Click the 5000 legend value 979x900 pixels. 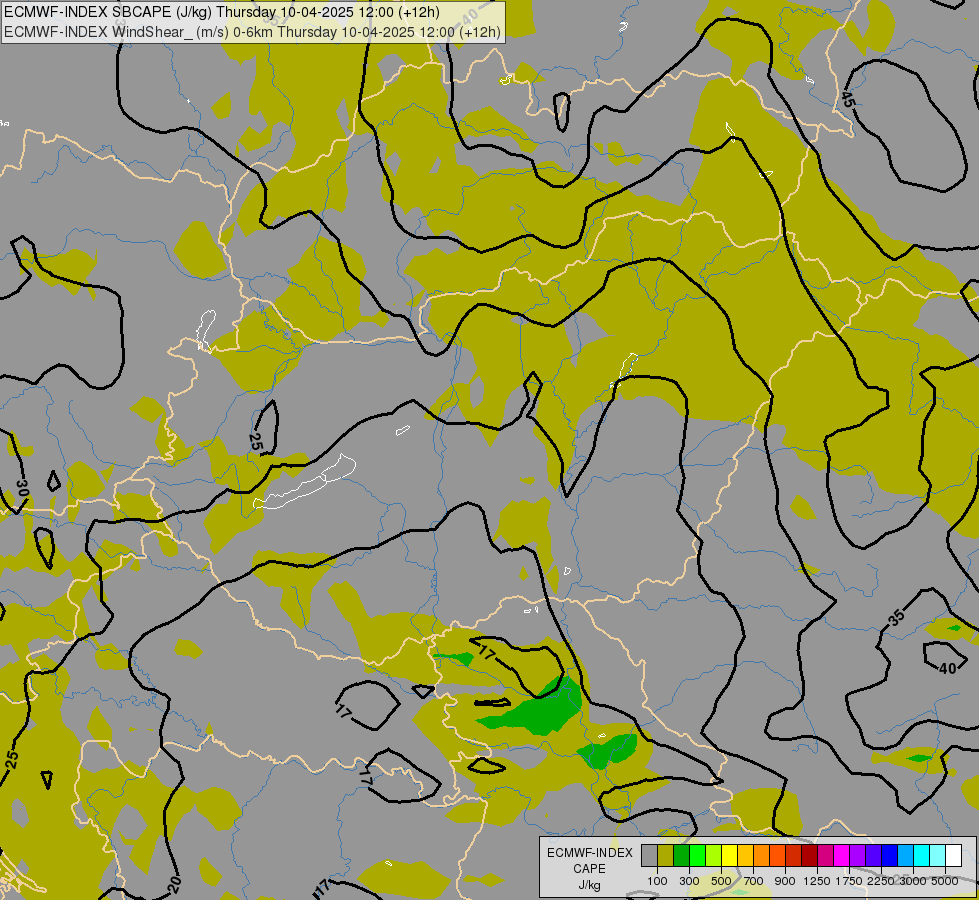pyautogui.click(x=945, y=881)
